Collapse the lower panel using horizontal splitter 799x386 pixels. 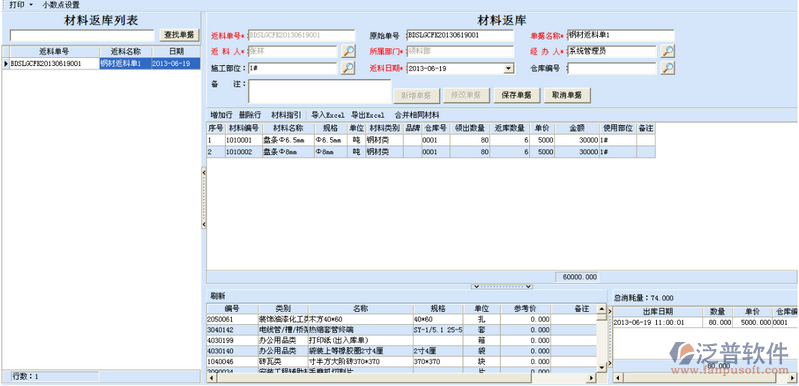click(x=502, y=287)
